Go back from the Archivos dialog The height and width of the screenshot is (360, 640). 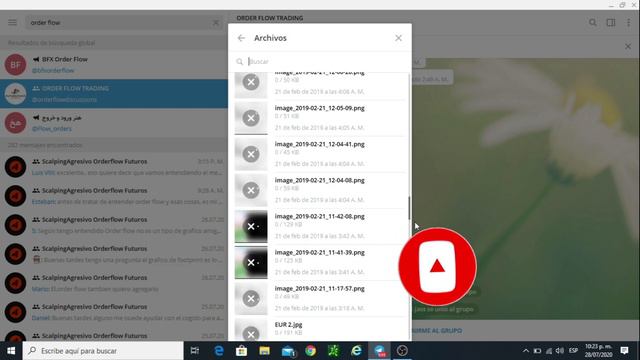pos(241,38)
